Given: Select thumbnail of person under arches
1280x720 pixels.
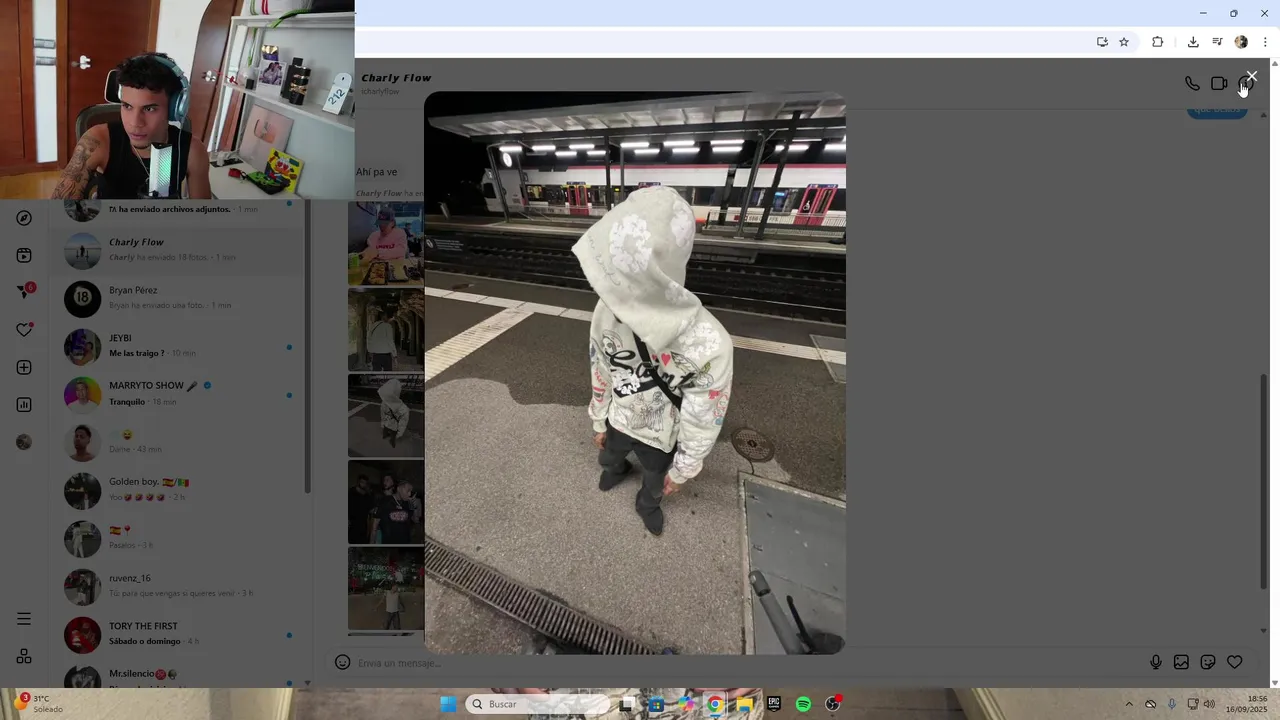Looking at the screenshot, I should click(386, 330).
